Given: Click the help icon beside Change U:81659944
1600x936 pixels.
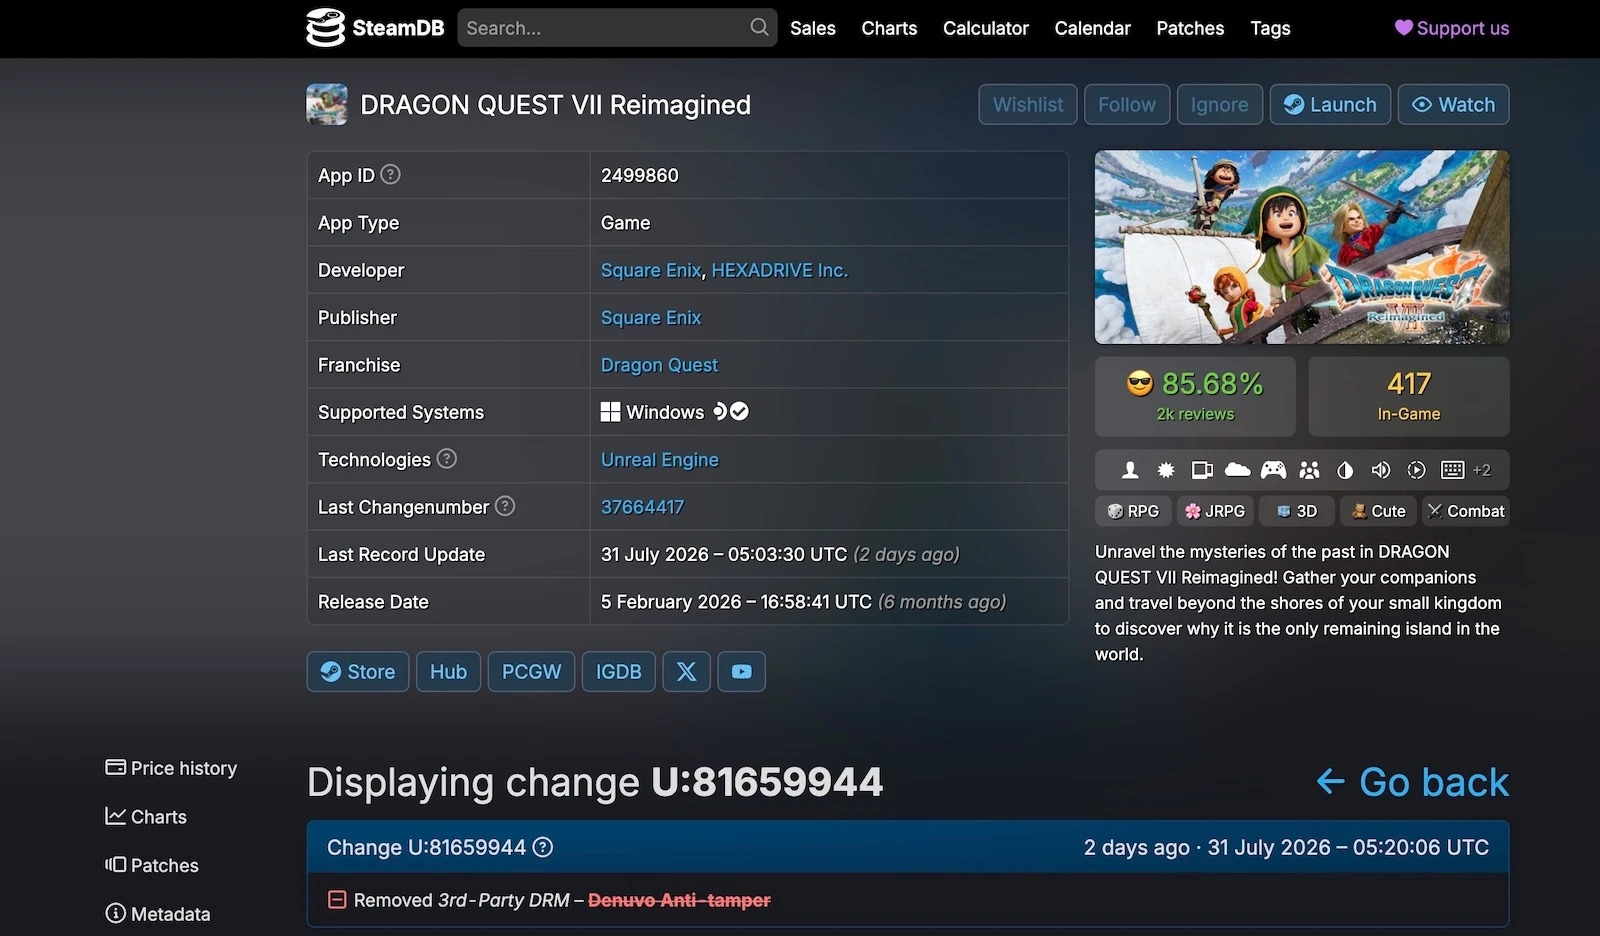Looking at the screenshot, I should [543, 847].
